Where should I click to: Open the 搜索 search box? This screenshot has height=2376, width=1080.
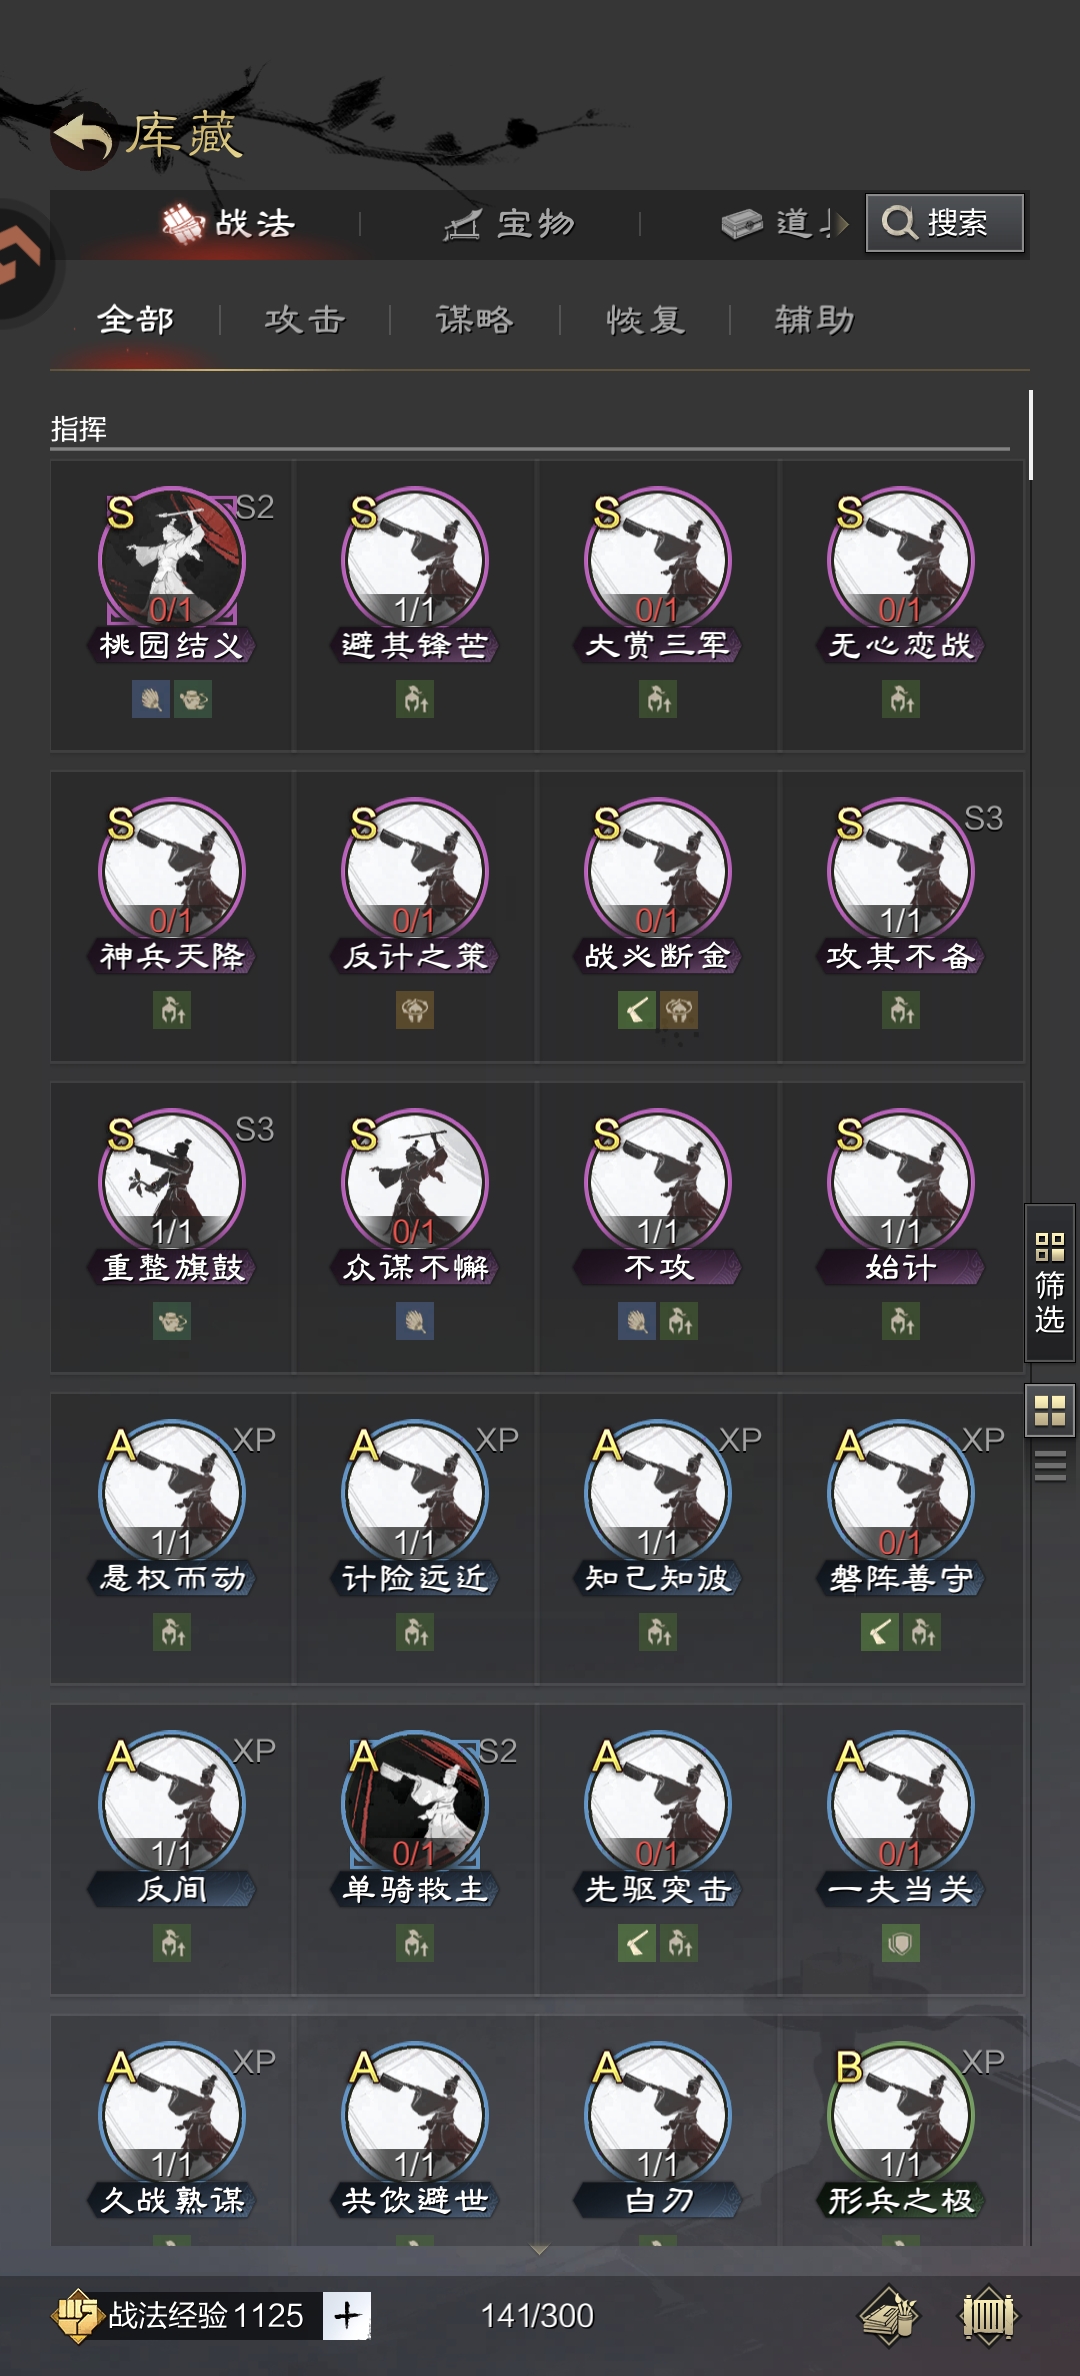coord(944,223)
